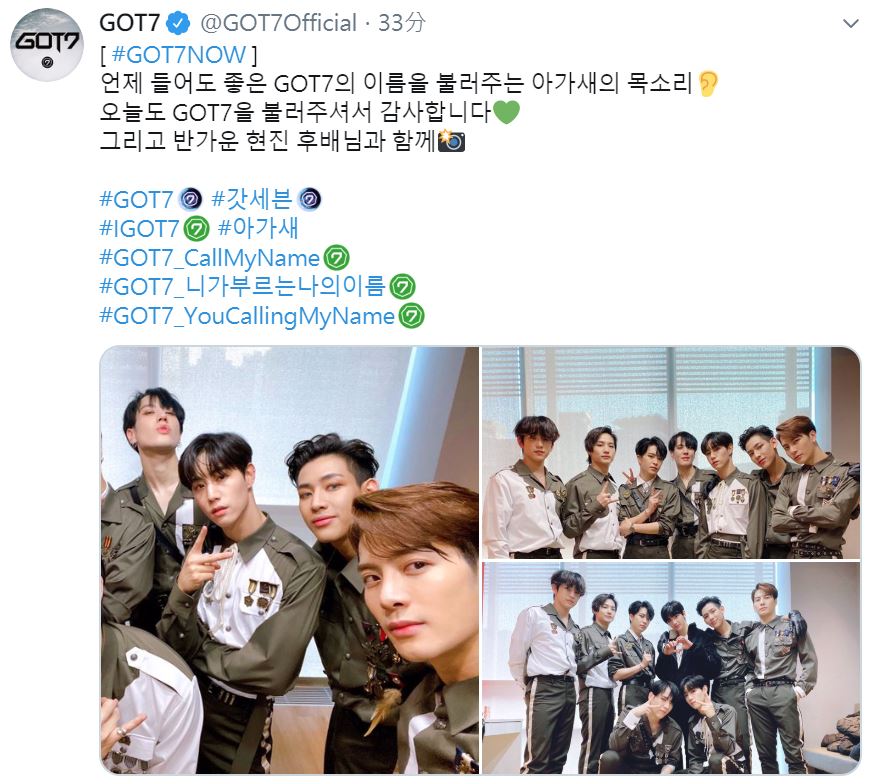Open the top-right group photo

(x=671, y=452)
